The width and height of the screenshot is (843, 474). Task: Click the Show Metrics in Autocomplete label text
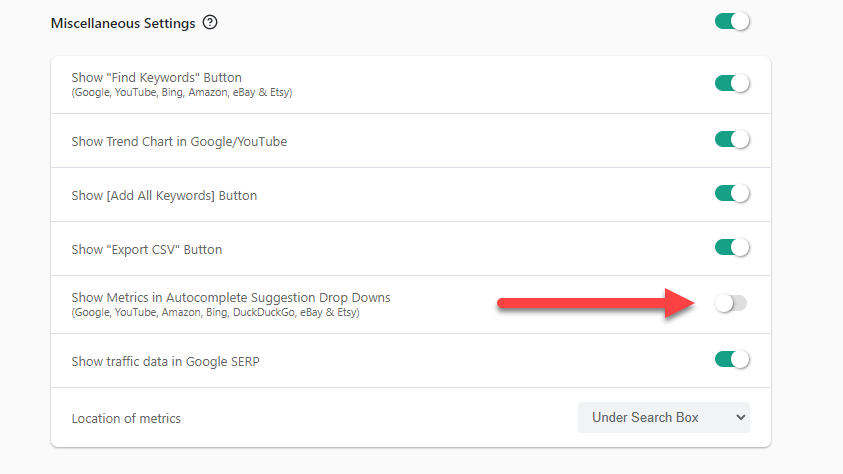[230, 298]
